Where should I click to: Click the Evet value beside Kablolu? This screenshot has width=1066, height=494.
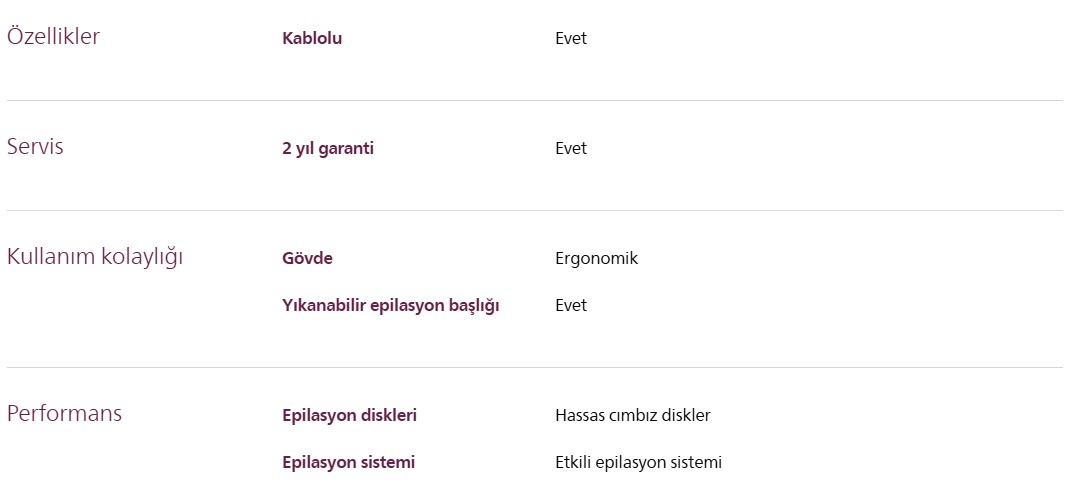click(x=571, y=39)
